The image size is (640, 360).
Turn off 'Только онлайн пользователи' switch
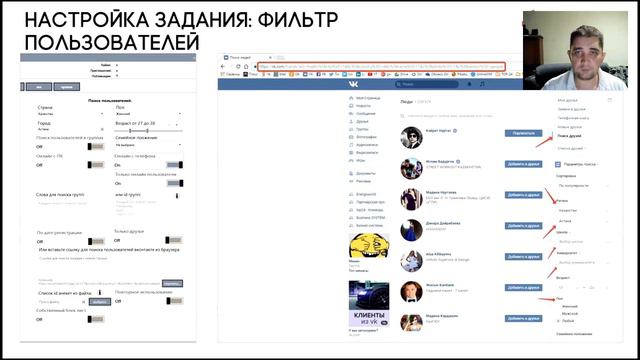pyautogui.click(x=175, y=183)
